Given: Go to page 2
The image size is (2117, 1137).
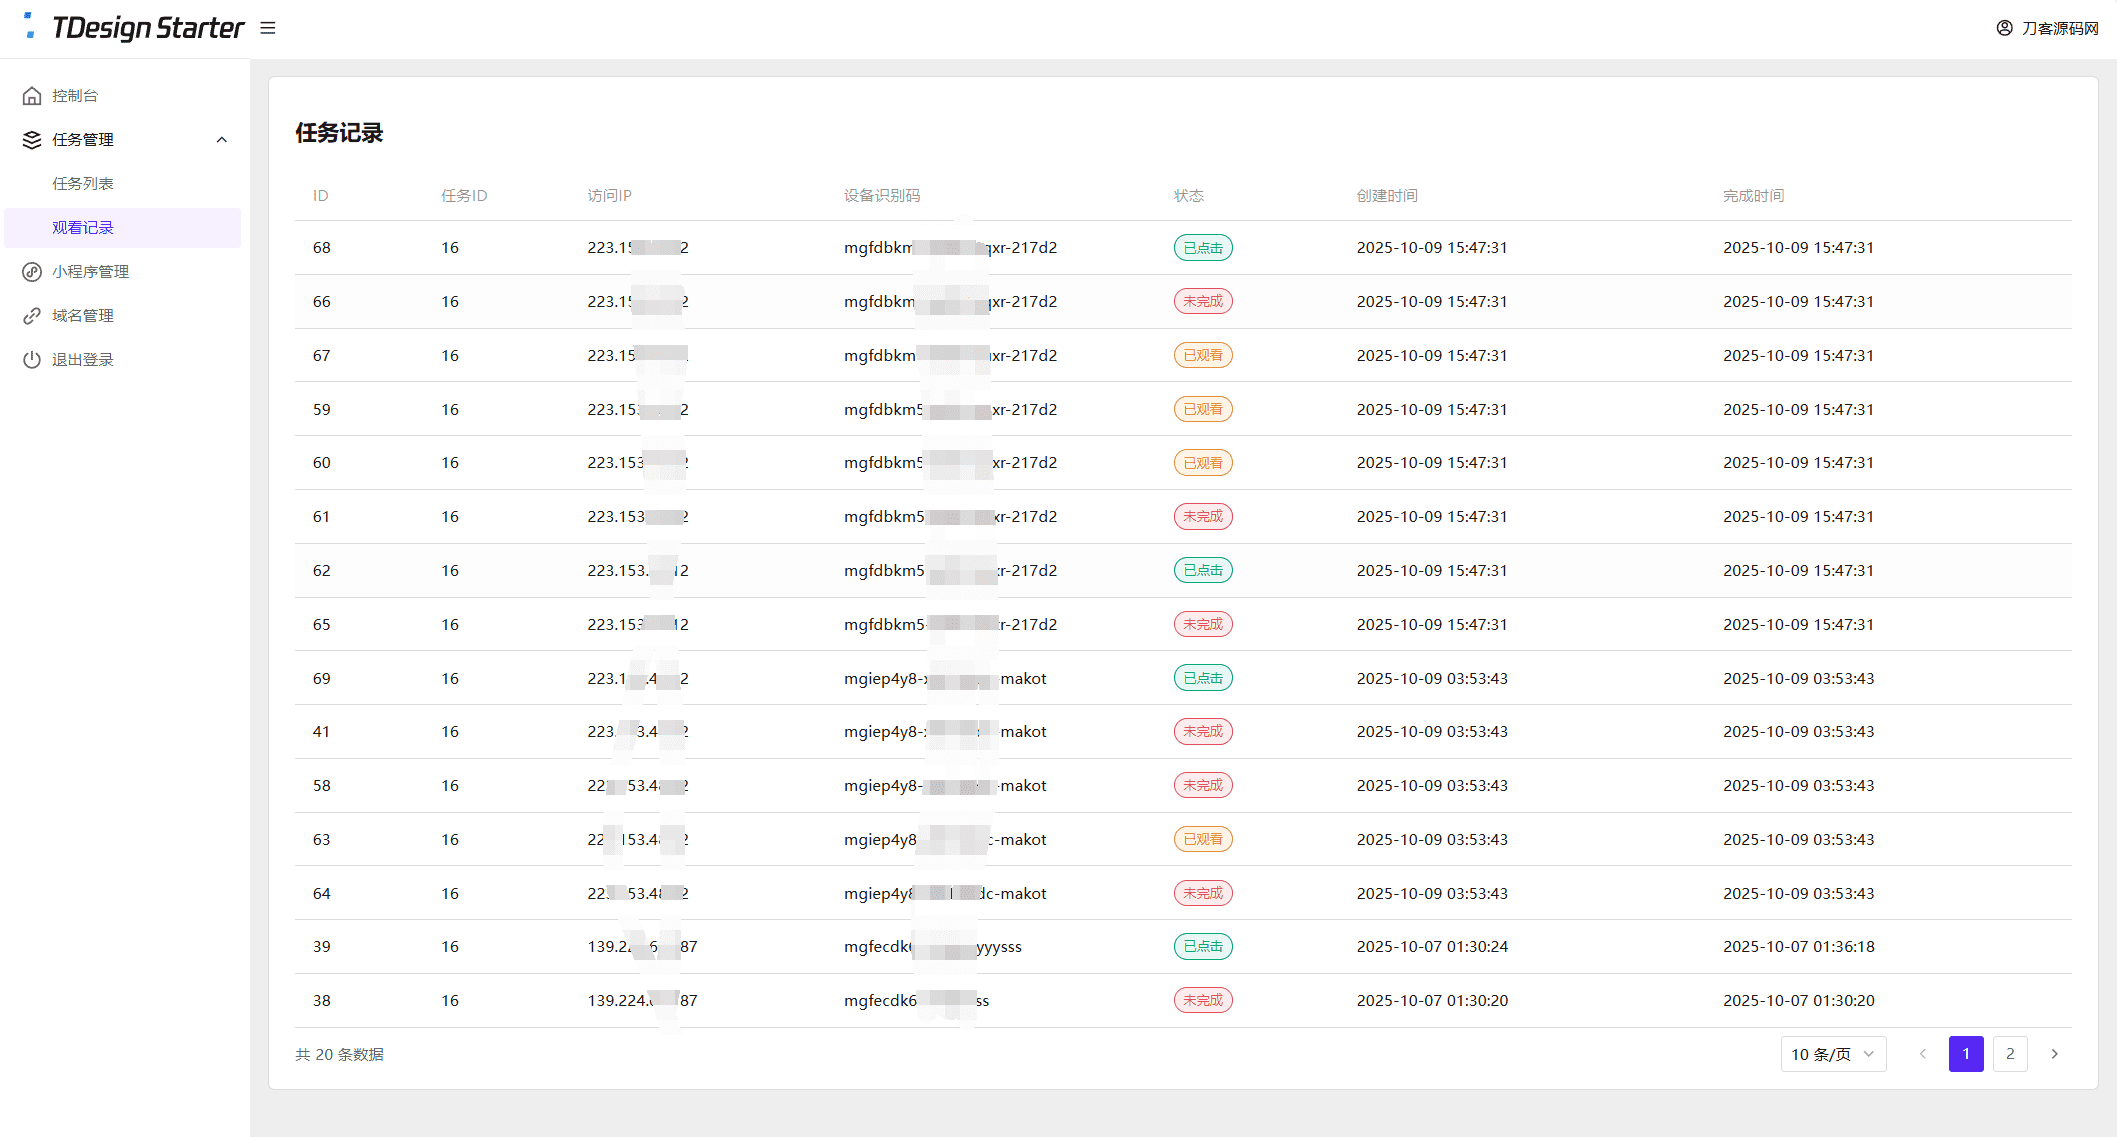Looking at the screenshot, I should (2010, 1054).
